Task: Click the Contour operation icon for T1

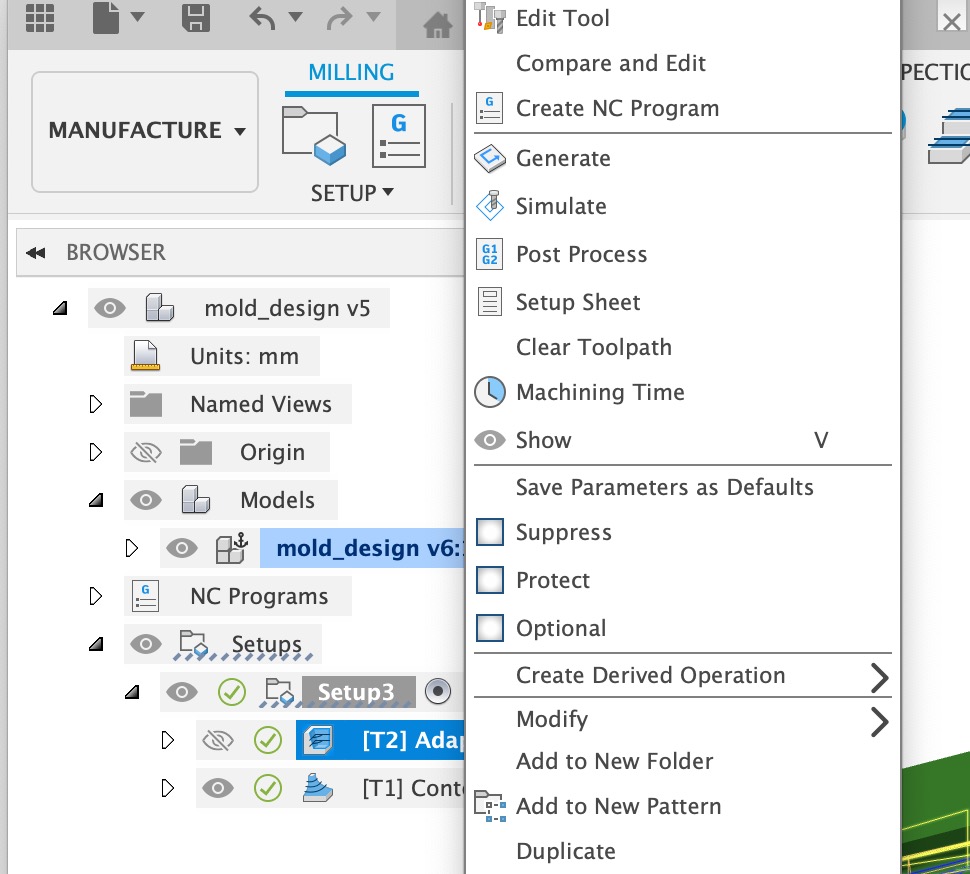Action: (317, 787)
